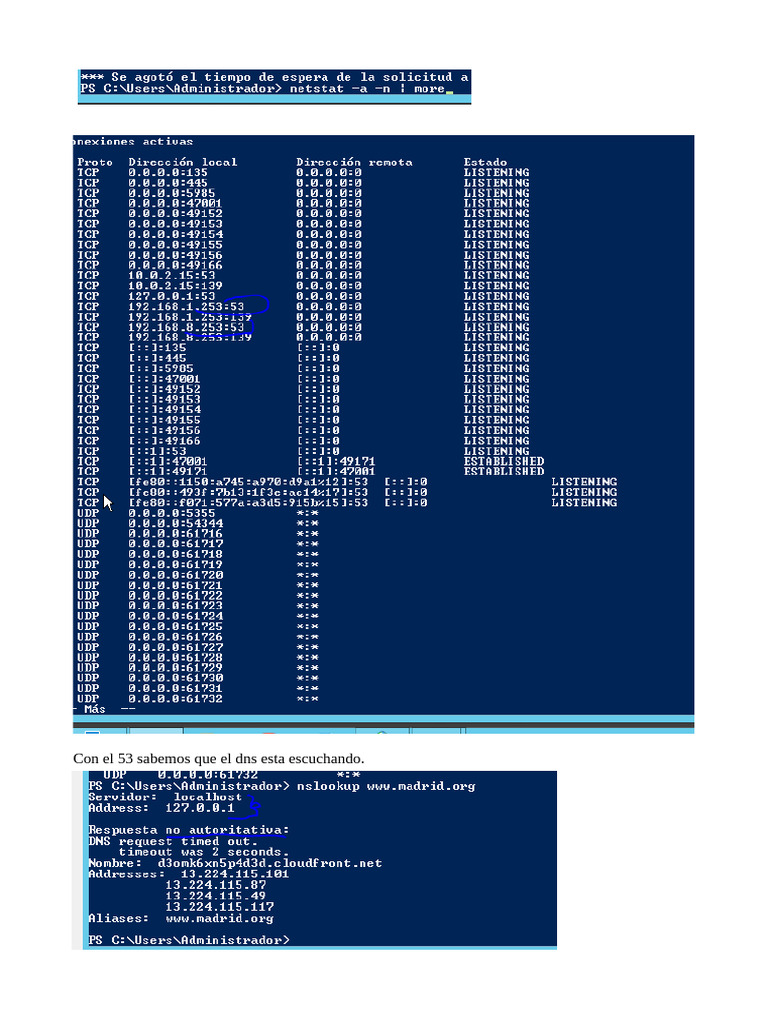
Task: Click the 'Proto' column header
Action: click(x=95, y=162)
